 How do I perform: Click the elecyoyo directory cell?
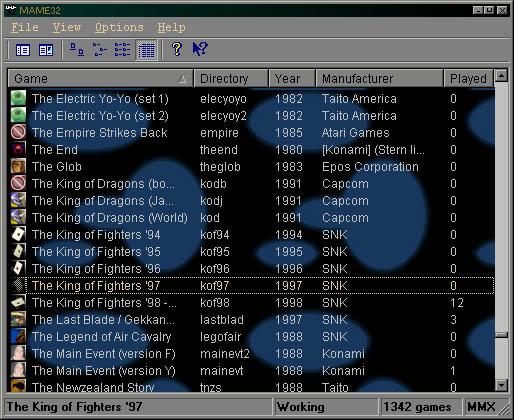click(x=223, y=99)
